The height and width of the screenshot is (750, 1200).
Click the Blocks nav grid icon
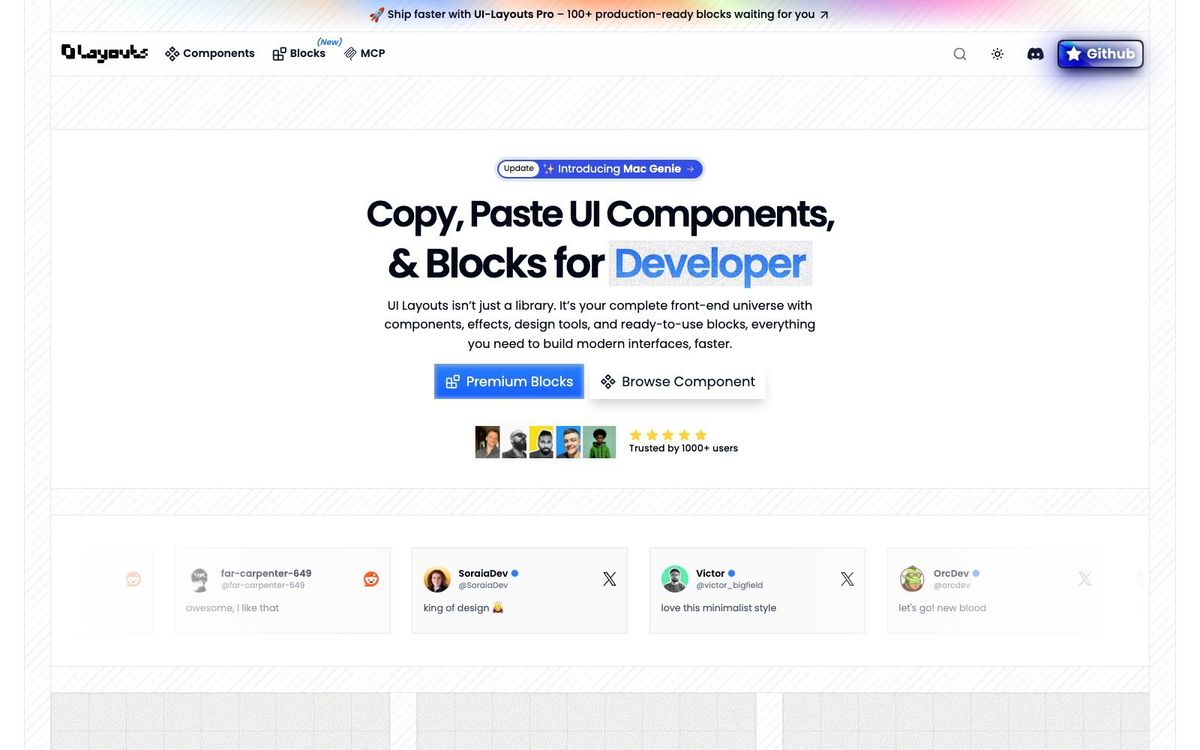279,54
